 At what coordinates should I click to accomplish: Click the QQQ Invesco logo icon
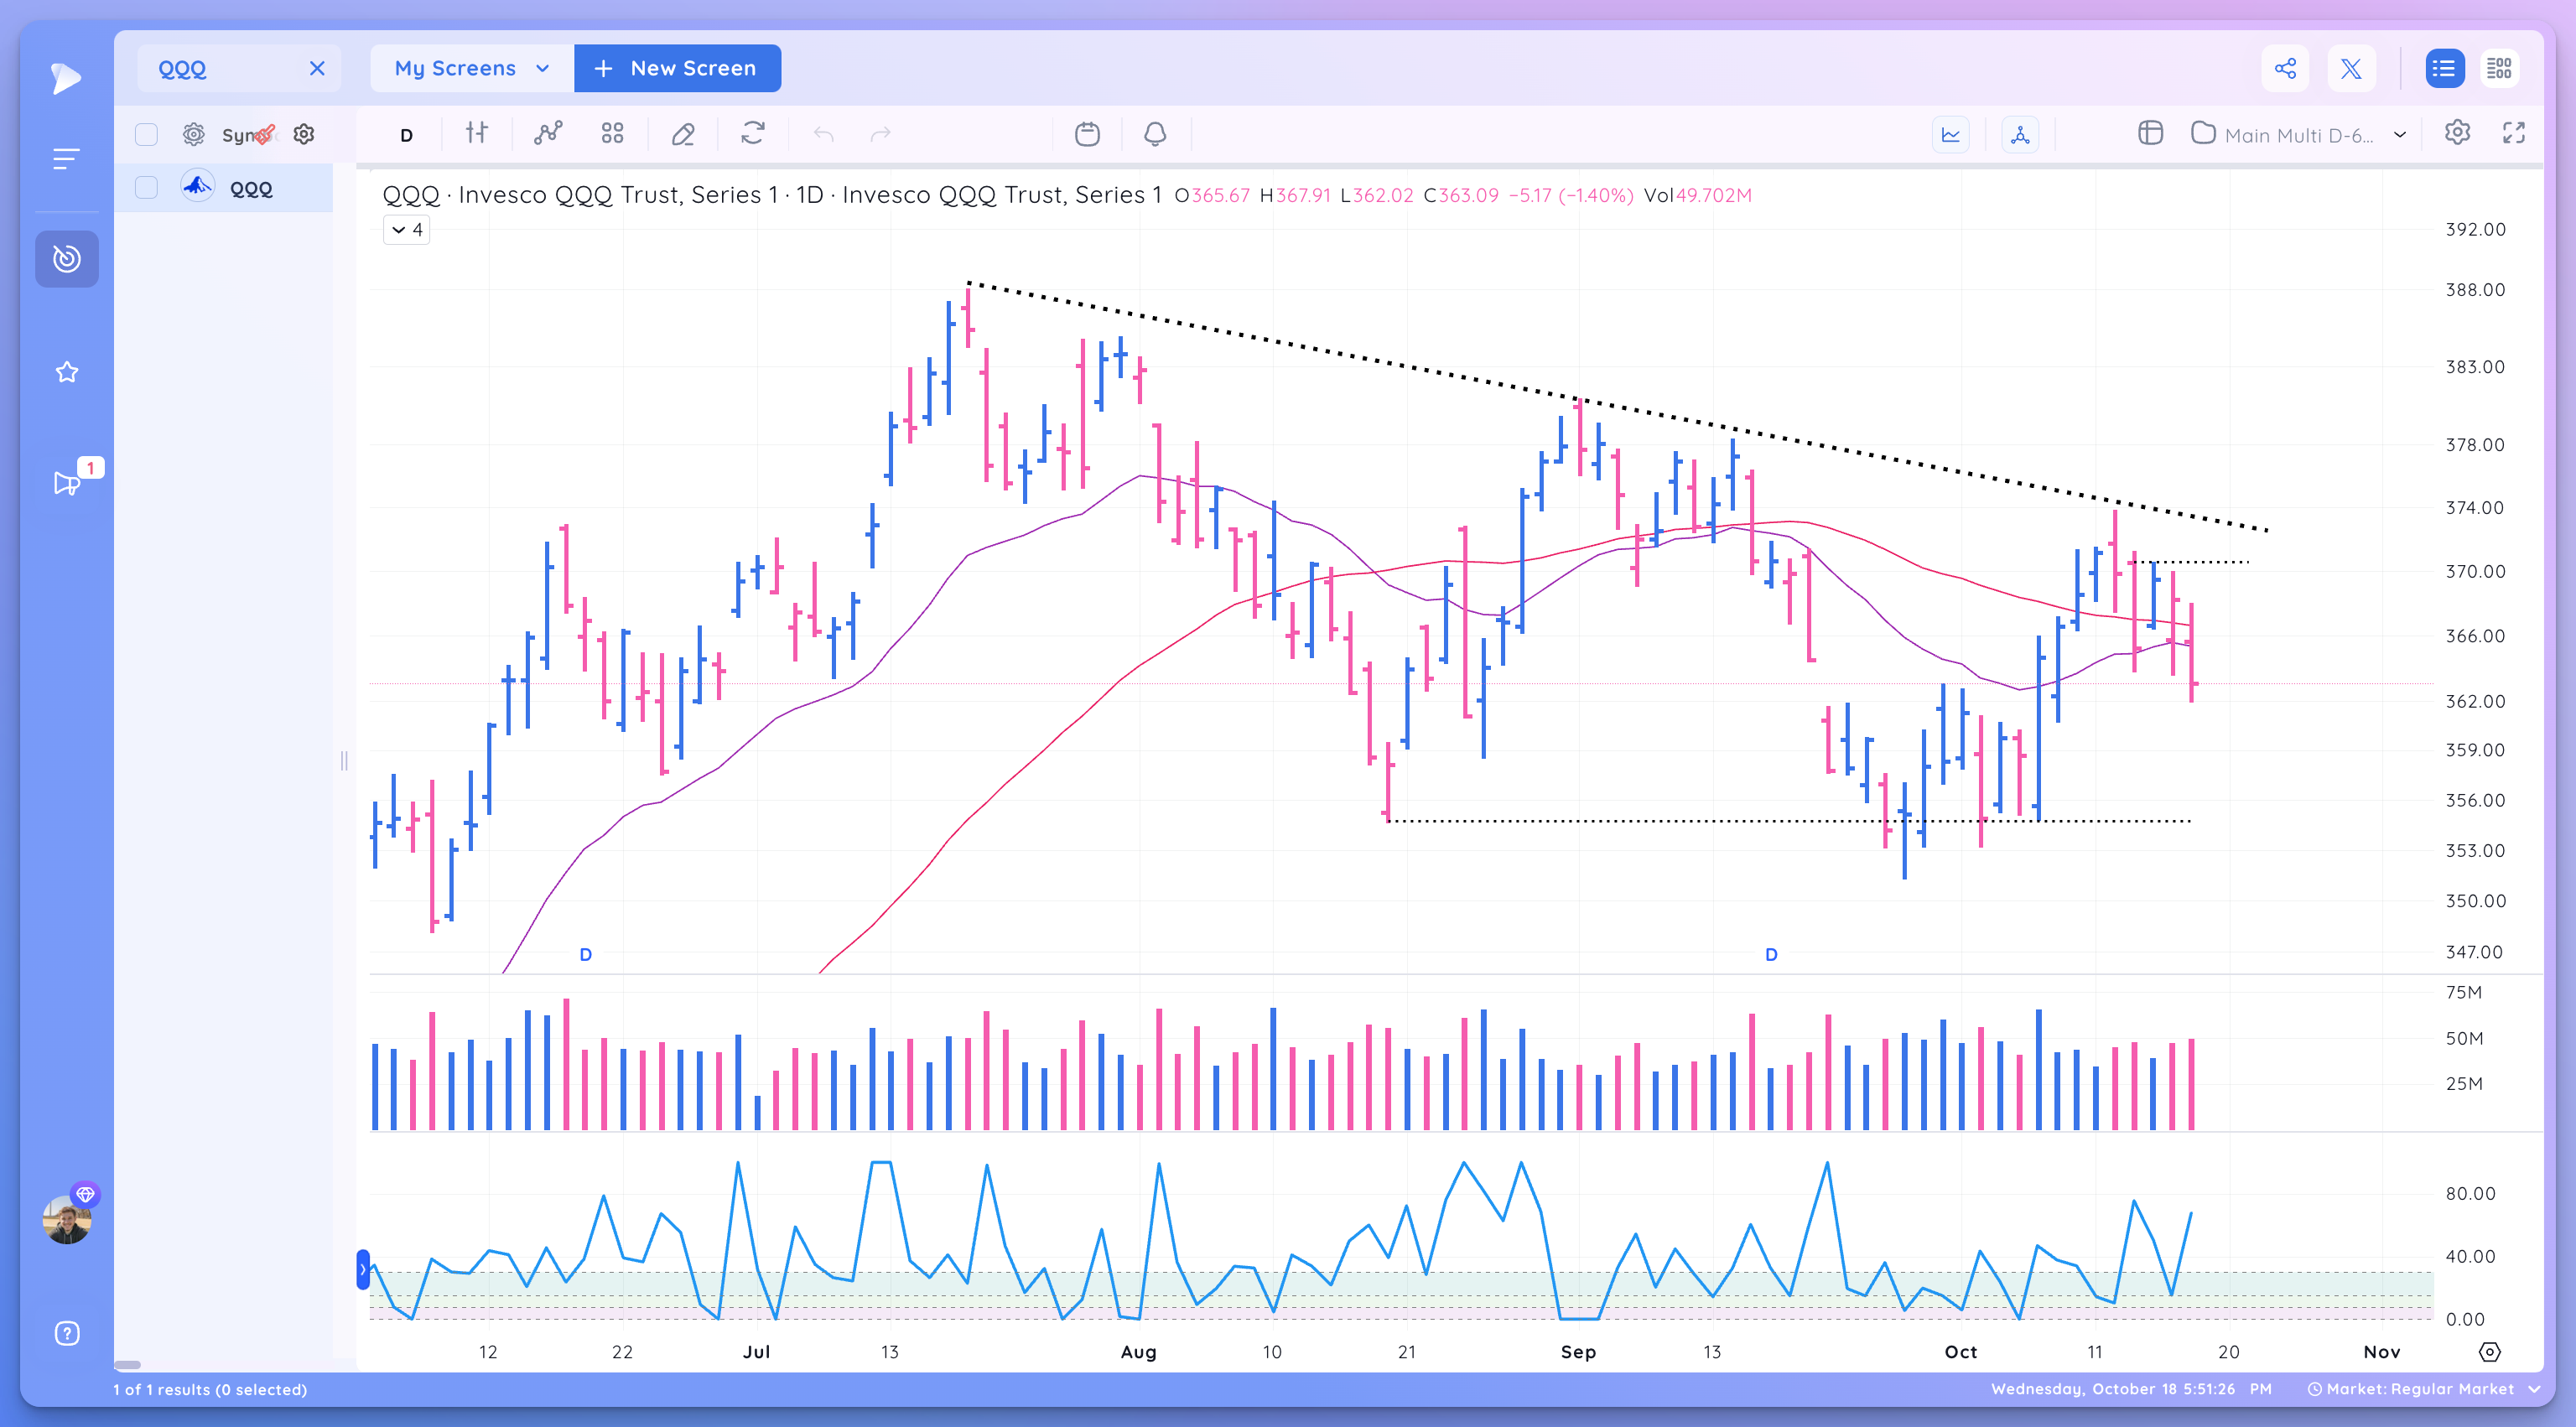198,187
